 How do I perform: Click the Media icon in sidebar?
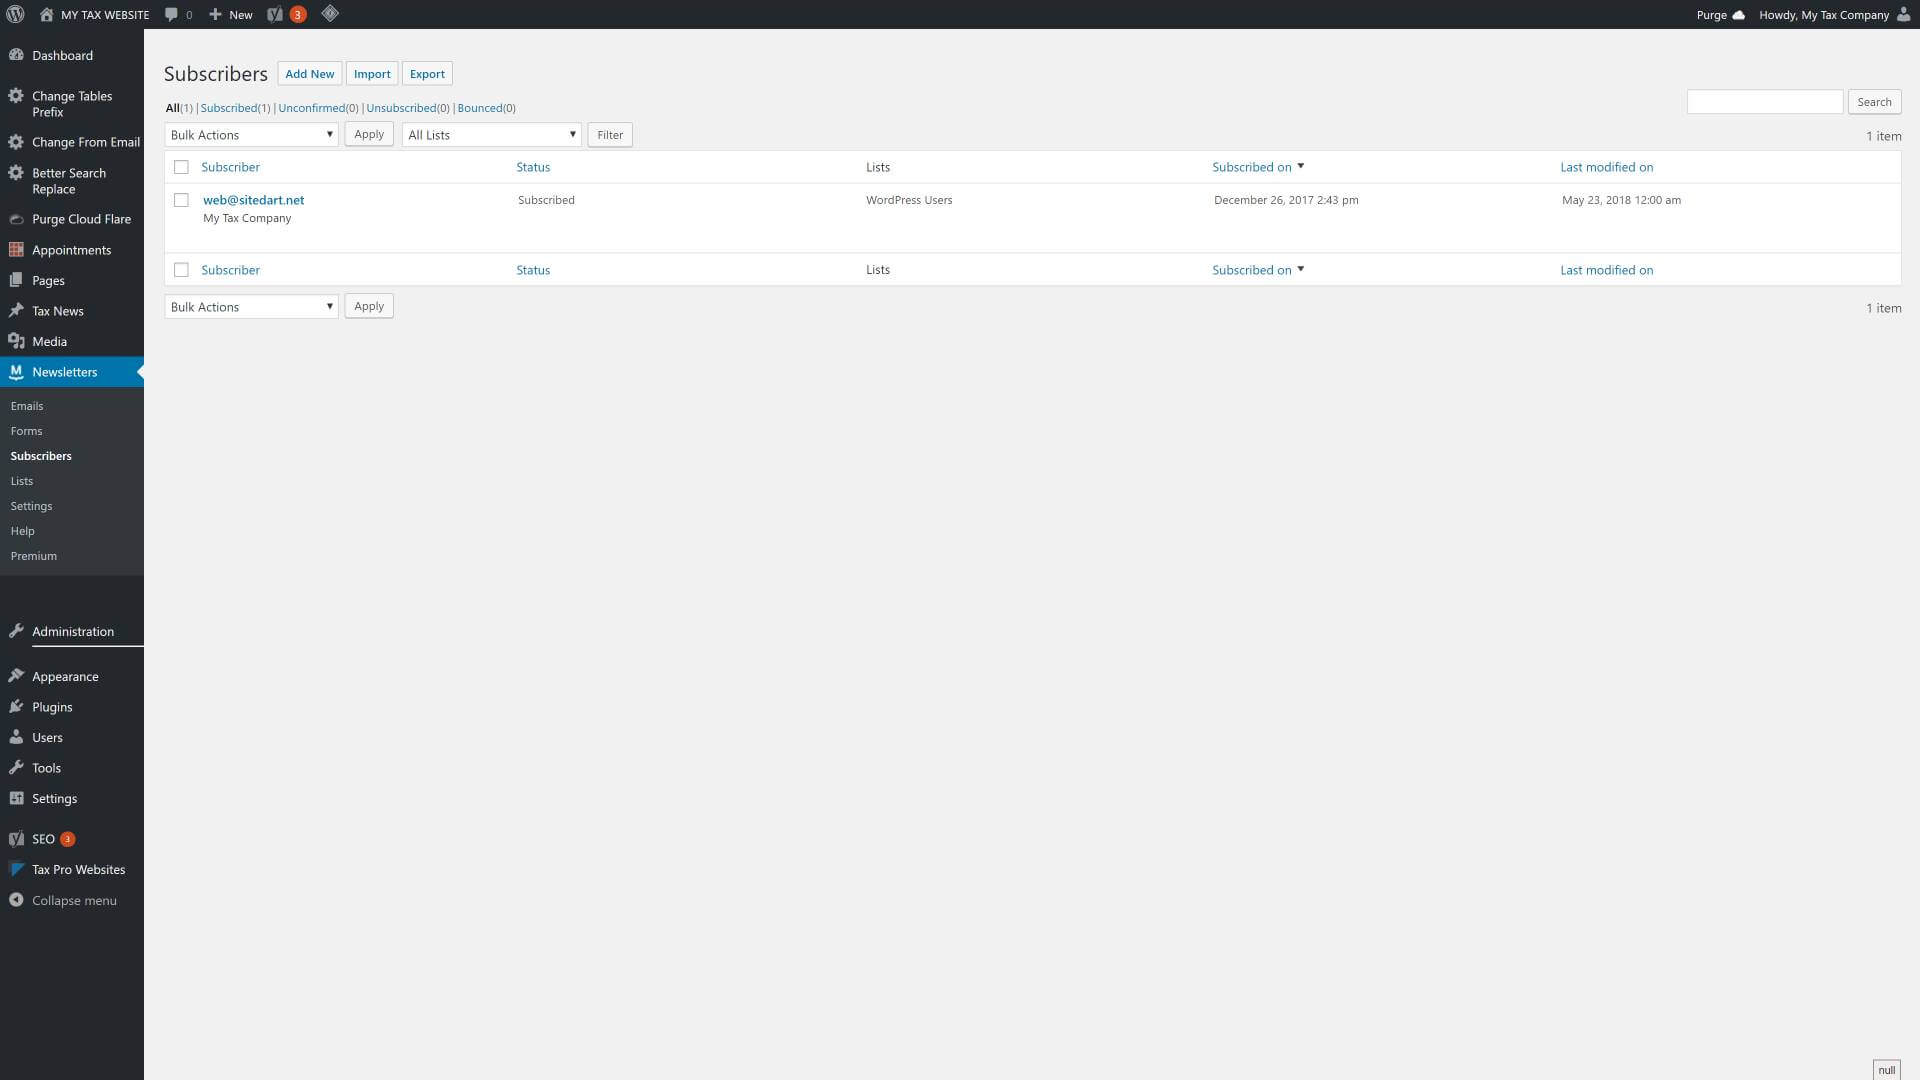16,341
